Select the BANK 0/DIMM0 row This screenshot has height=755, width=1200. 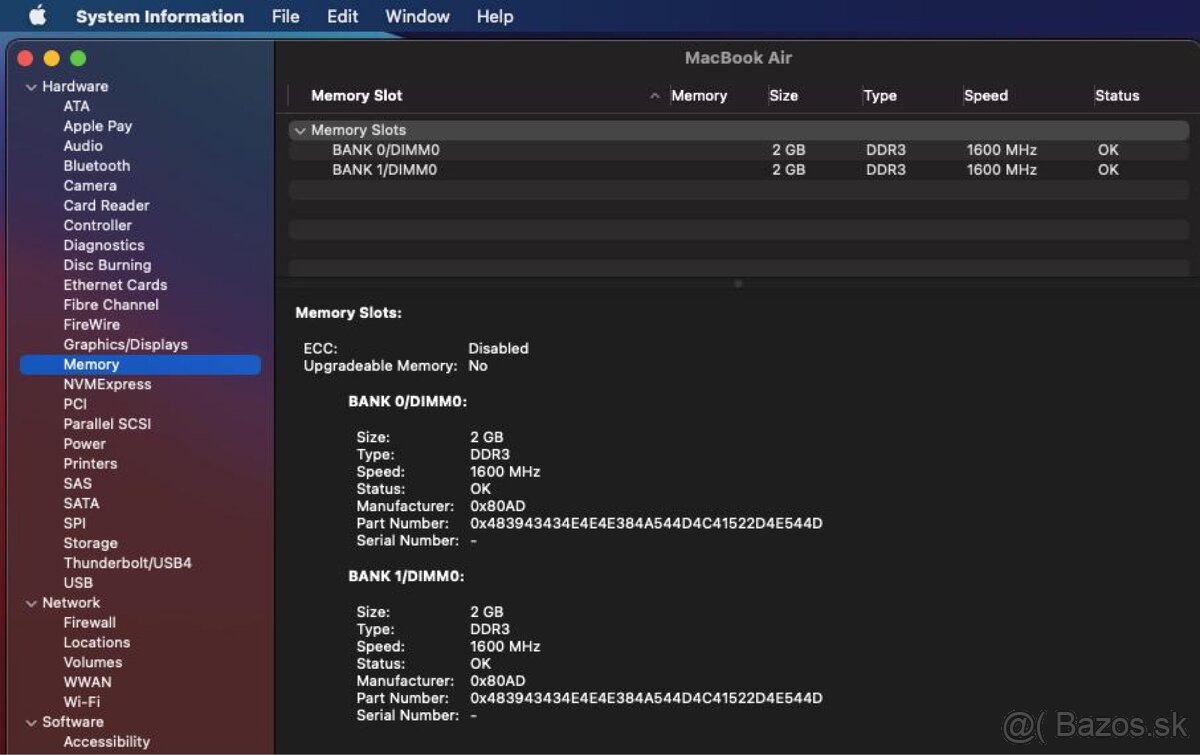click(x=386, y=150)
